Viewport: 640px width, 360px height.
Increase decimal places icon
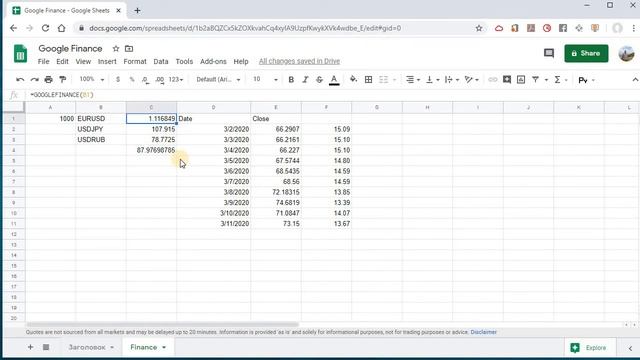(x=160, y=80)
